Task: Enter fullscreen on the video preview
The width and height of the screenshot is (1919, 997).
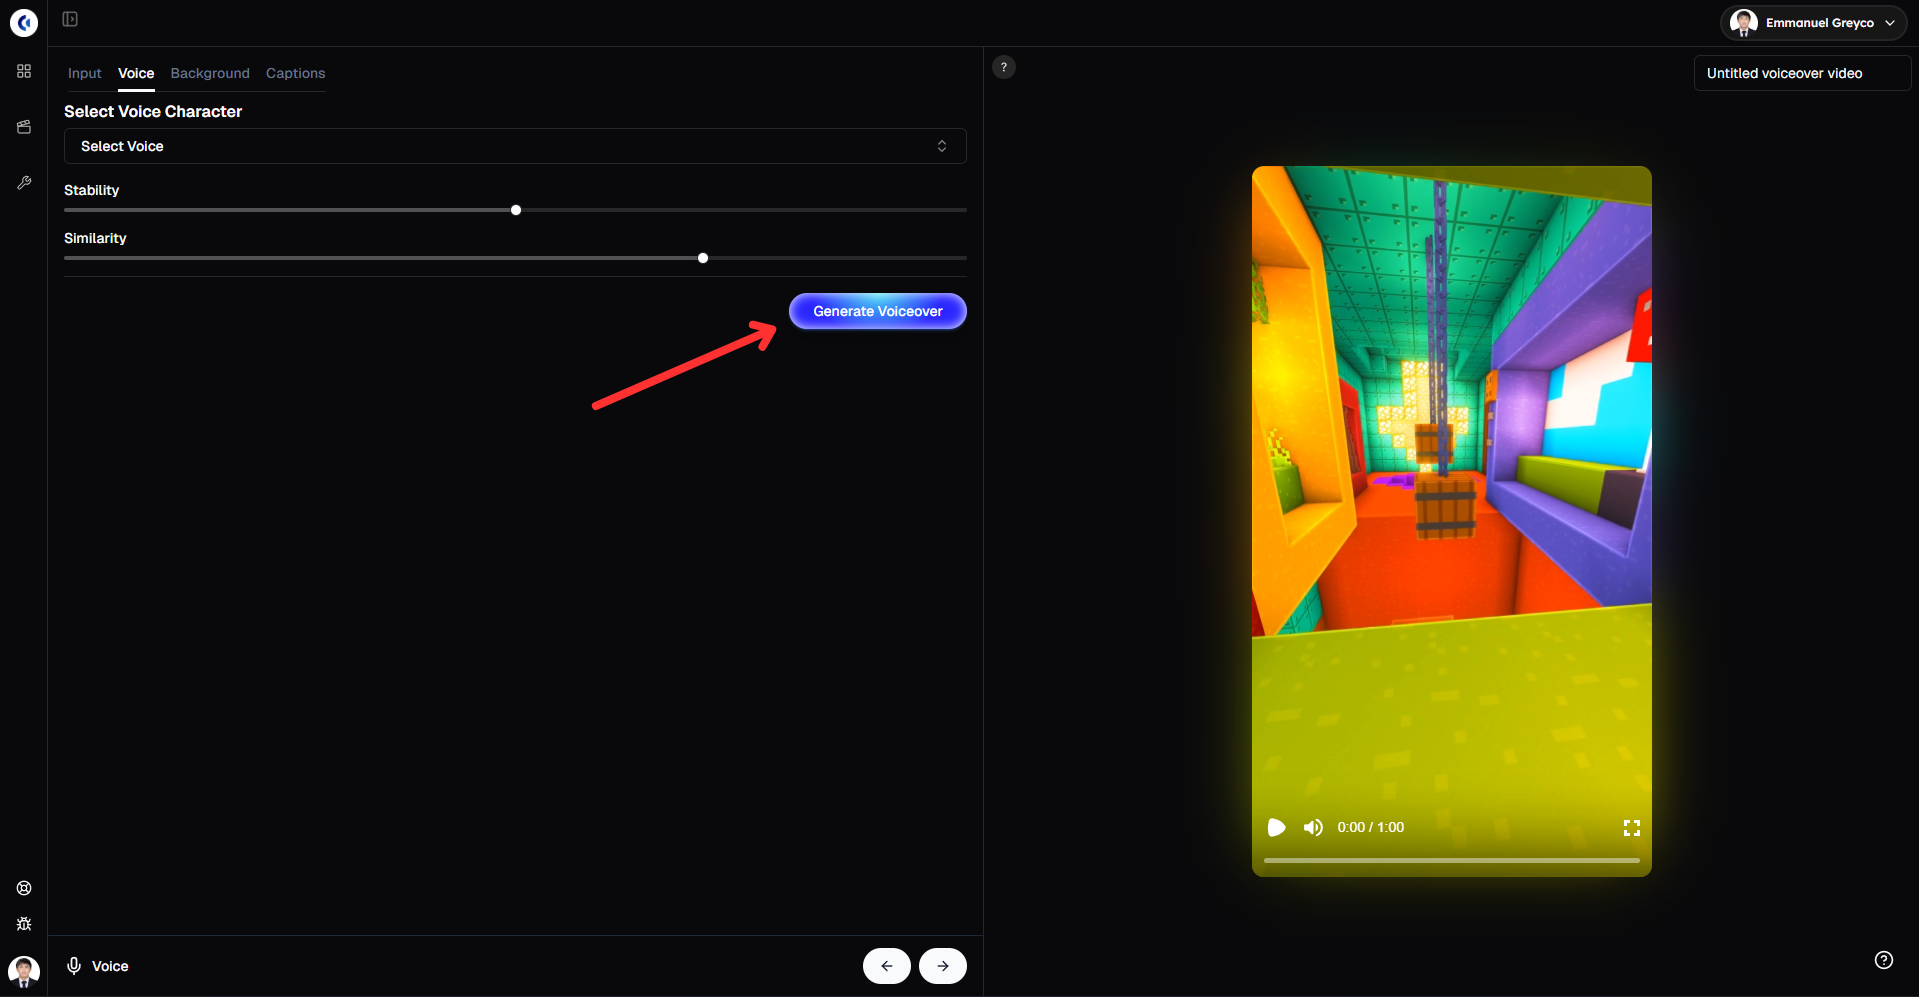Action: [x=1632, y=828]
